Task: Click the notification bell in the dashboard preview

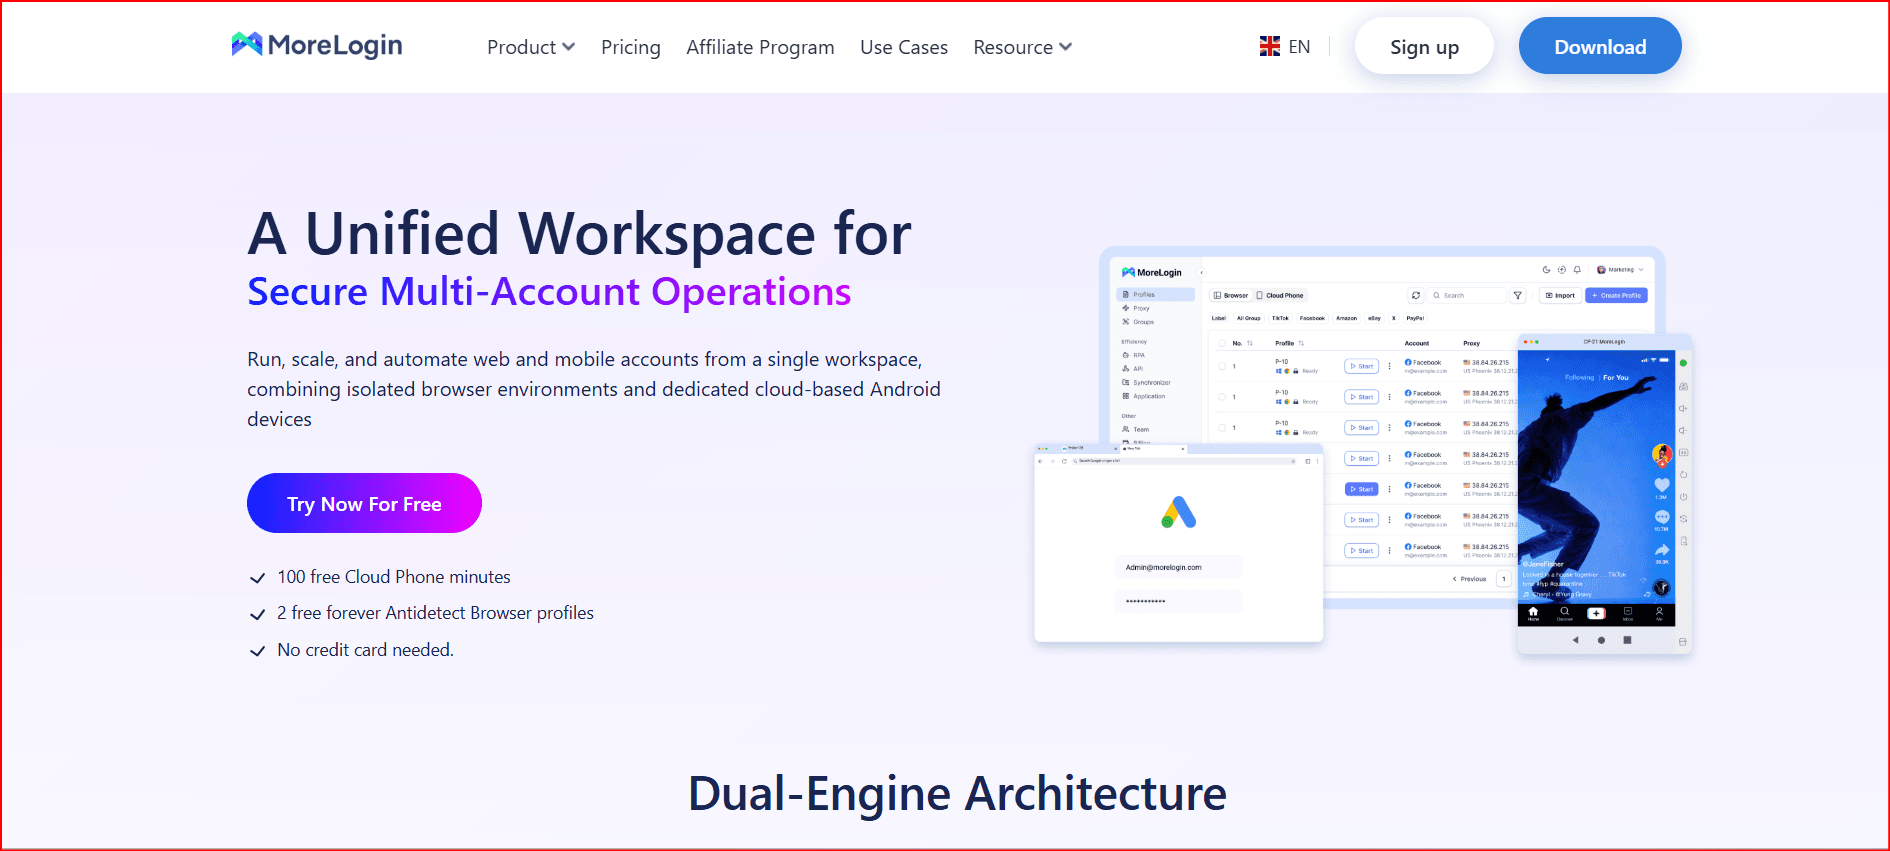Action: click(x=1577, y=270)
